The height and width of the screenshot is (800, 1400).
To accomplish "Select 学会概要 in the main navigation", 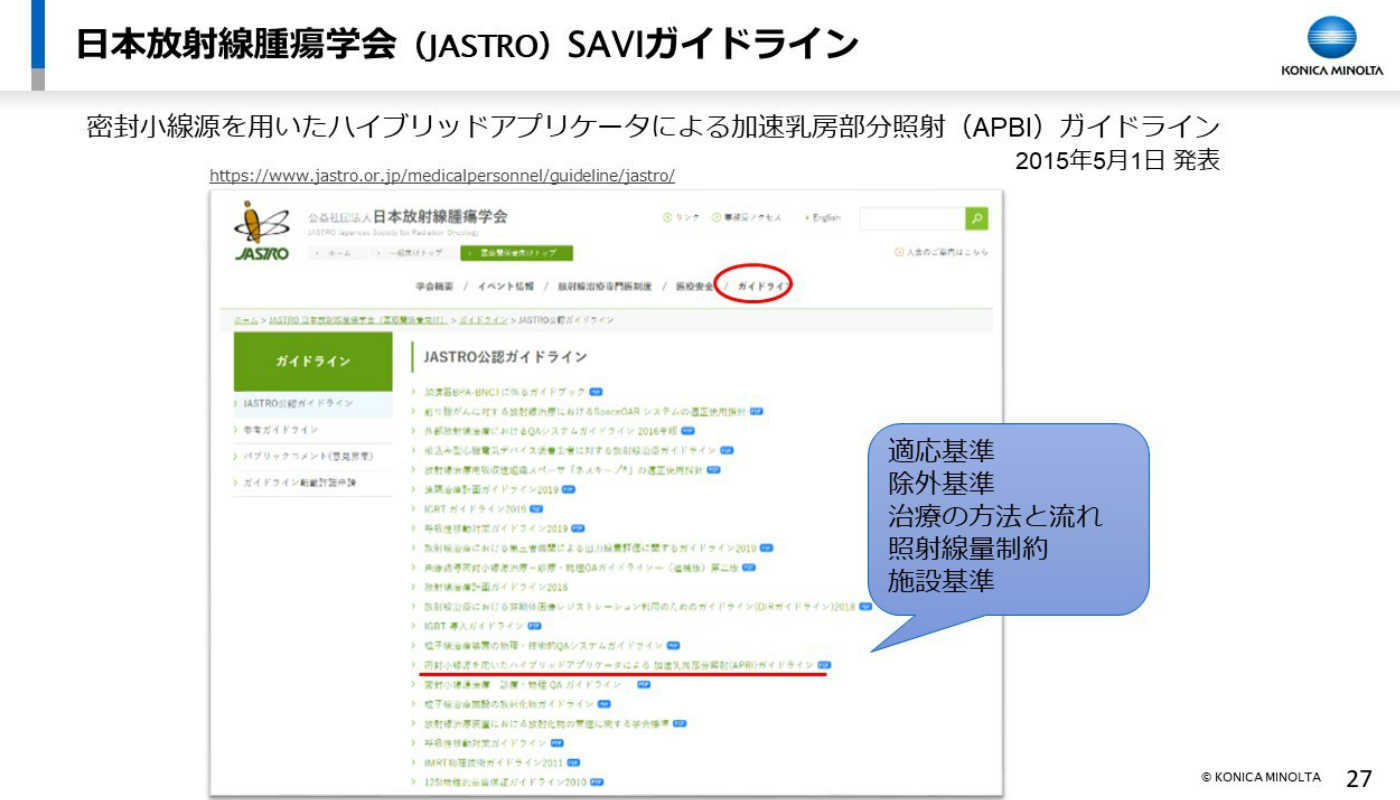I will click(433, 286).
